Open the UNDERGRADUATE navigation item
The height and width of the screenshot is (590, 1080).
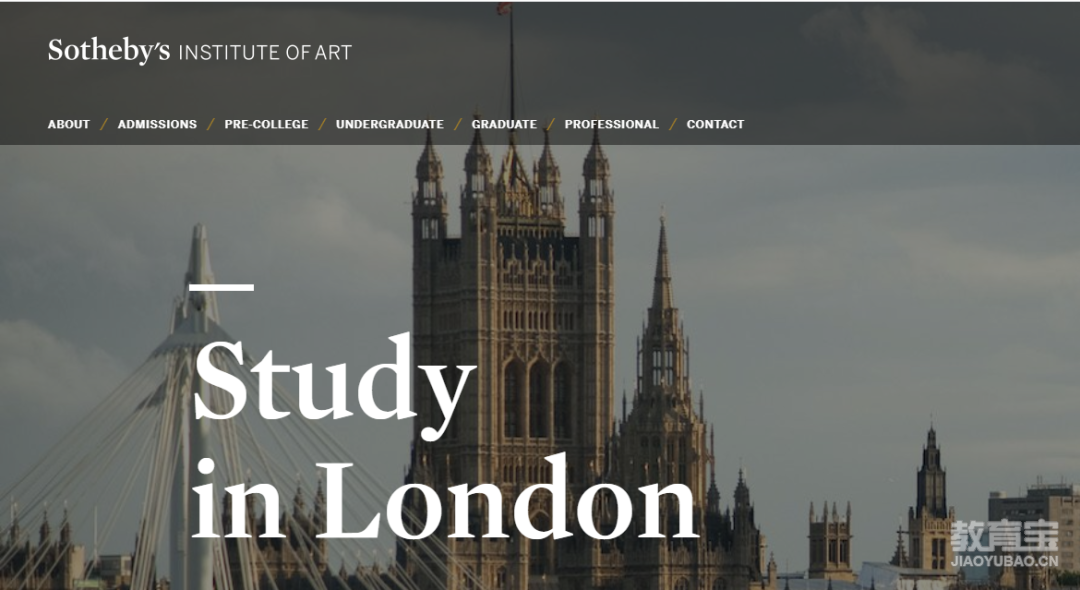click(x=390, y=125)
